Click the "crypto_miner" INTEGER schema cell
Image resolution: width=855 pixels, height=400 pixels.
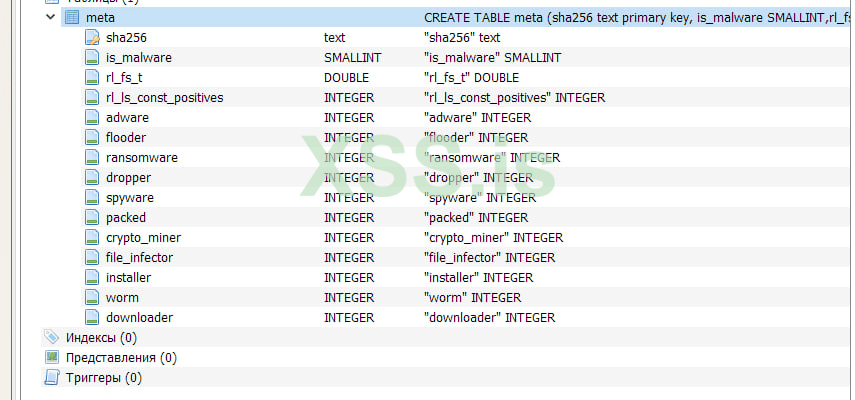point(493,238)
